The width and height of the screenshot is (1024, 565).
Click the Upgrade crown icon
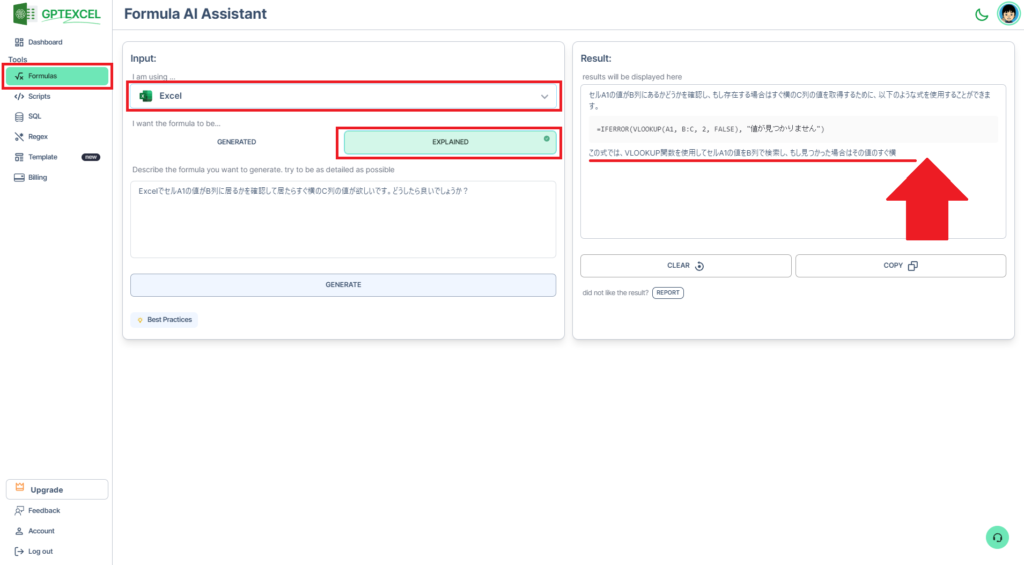[x=20, y=487]
